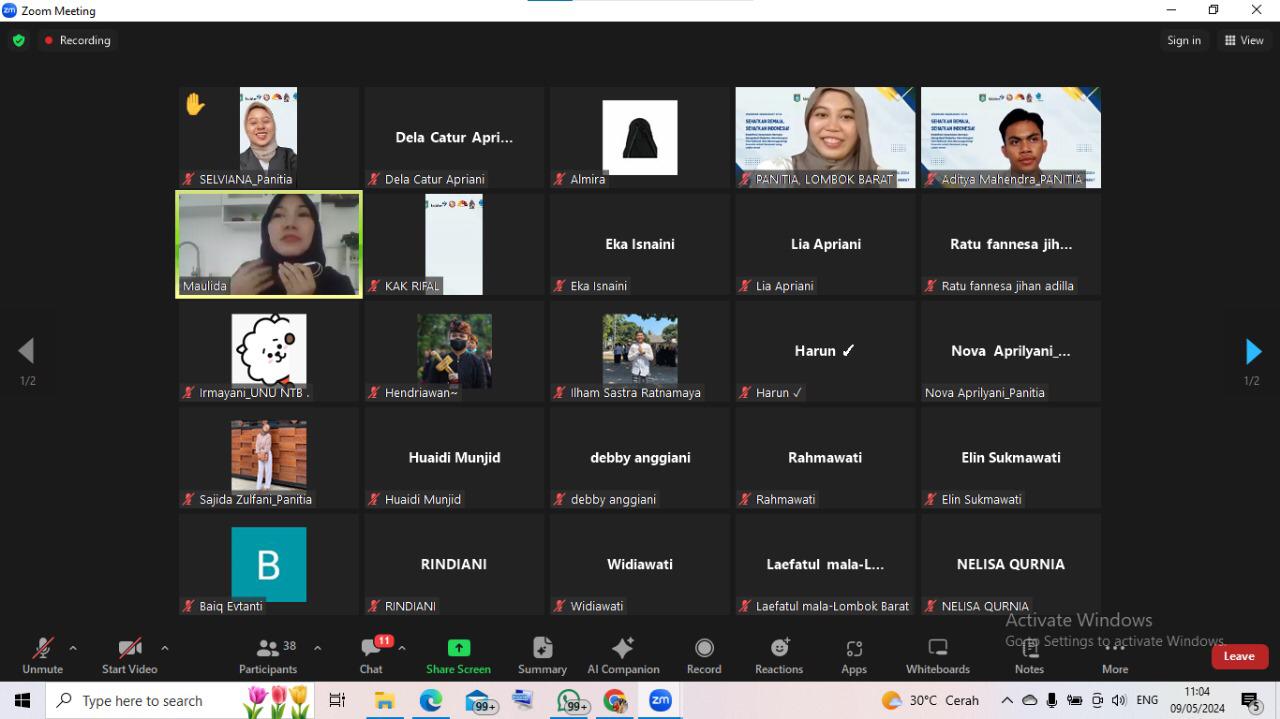The height and width of the screenshot is (719, 1280).
Task: Click the name label 'Elin Sukmawati'
Action: click(x=981, y=500)
